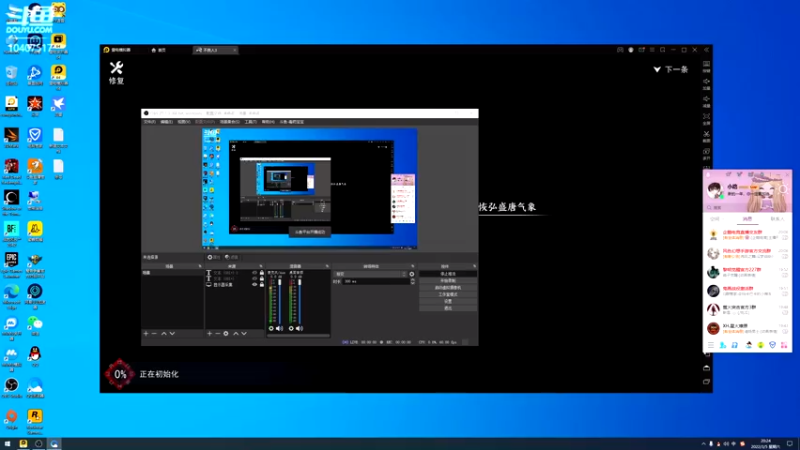Switch to QQ 消息 messages tab
The height and width of the screenshot is (450, 800).
point(747,219)
